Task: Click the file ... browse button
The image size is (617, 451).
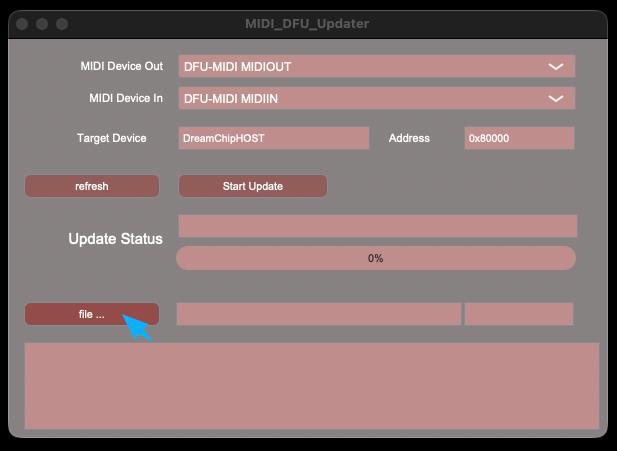Action: coord(91,314)
